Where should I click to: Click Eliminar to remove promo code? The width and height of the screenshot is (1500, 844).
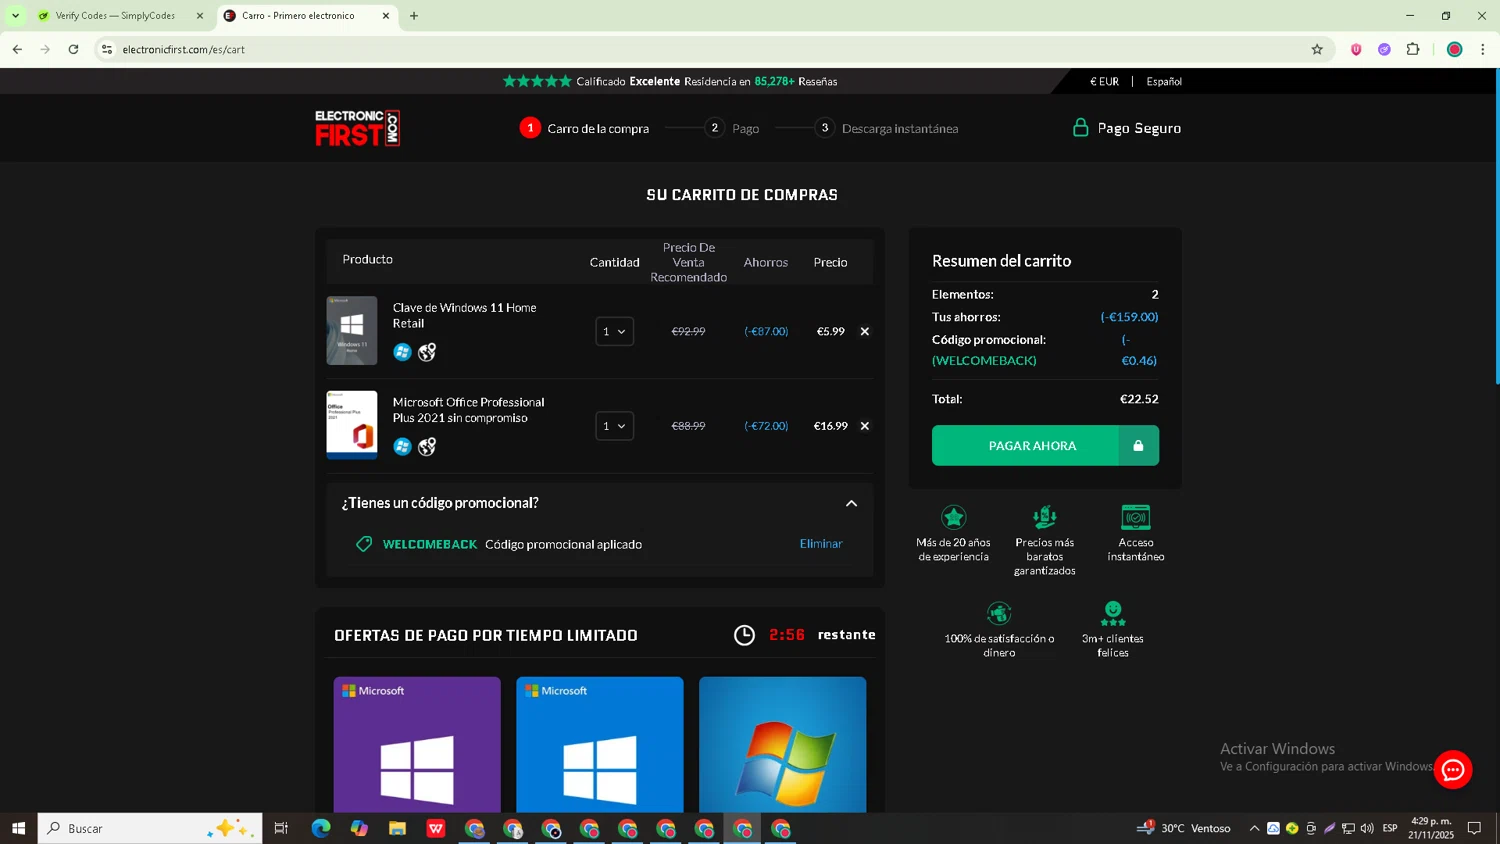[x=821, y=544]
